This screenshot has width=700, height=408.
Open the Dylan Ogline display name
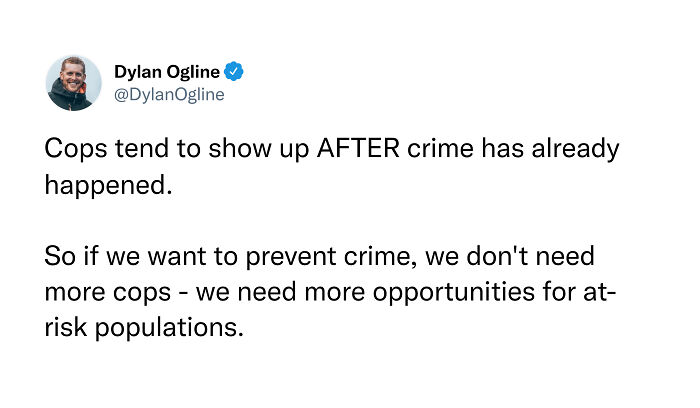coord(167,71)
